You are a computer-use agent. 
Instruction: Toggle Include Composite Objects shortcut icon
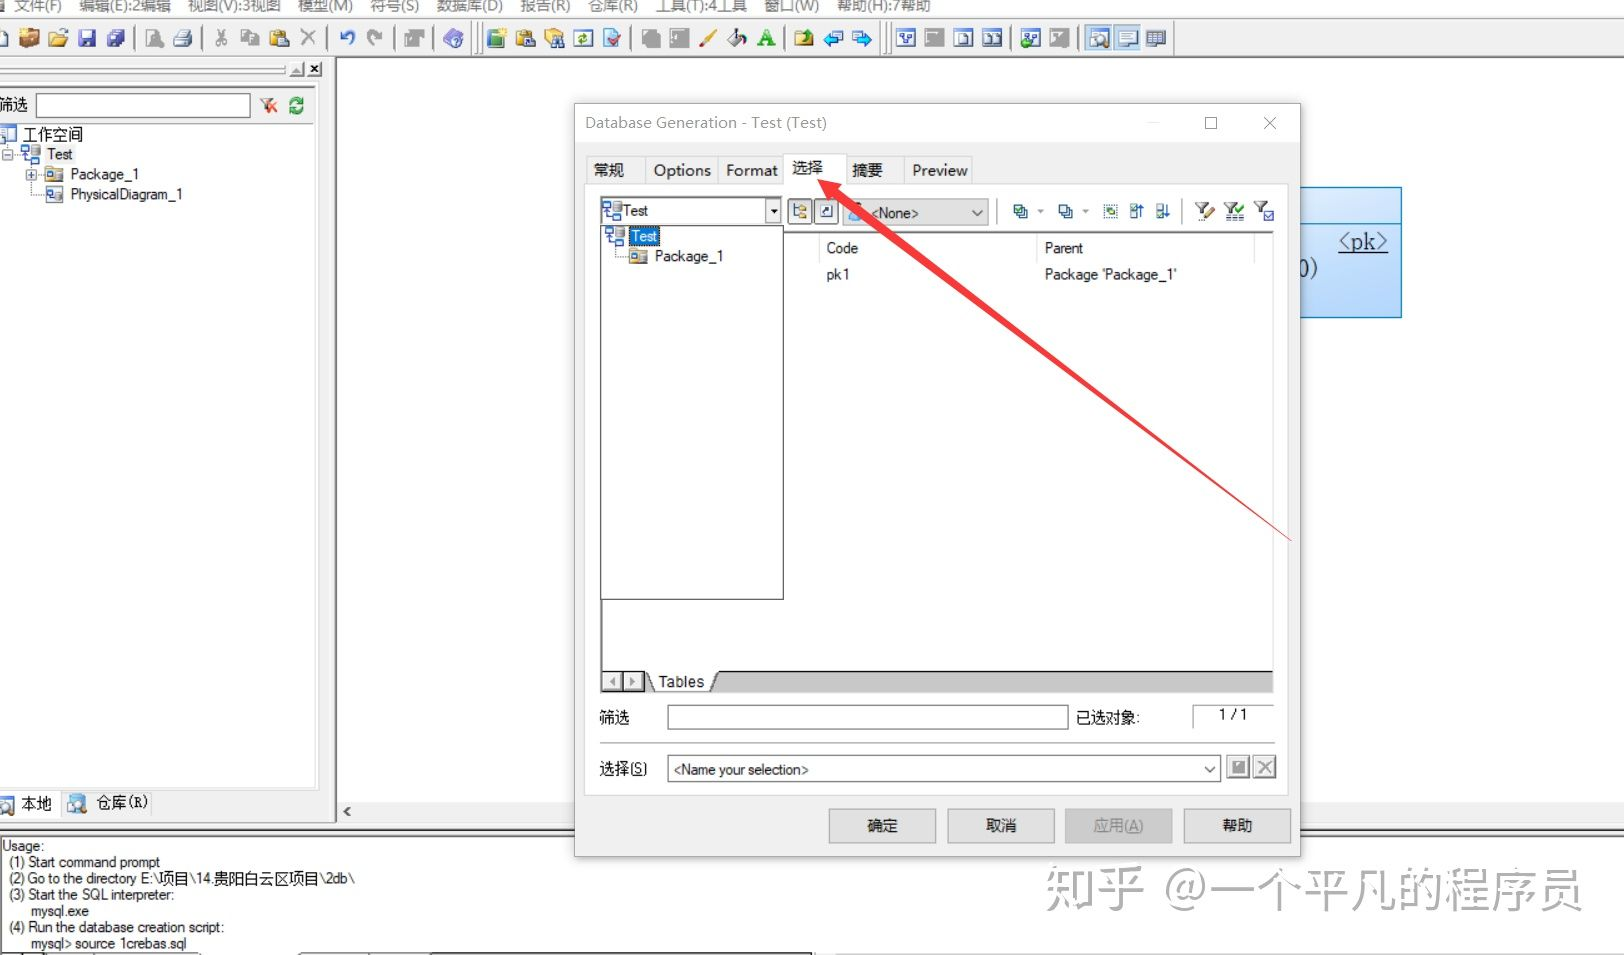point(826,211)
